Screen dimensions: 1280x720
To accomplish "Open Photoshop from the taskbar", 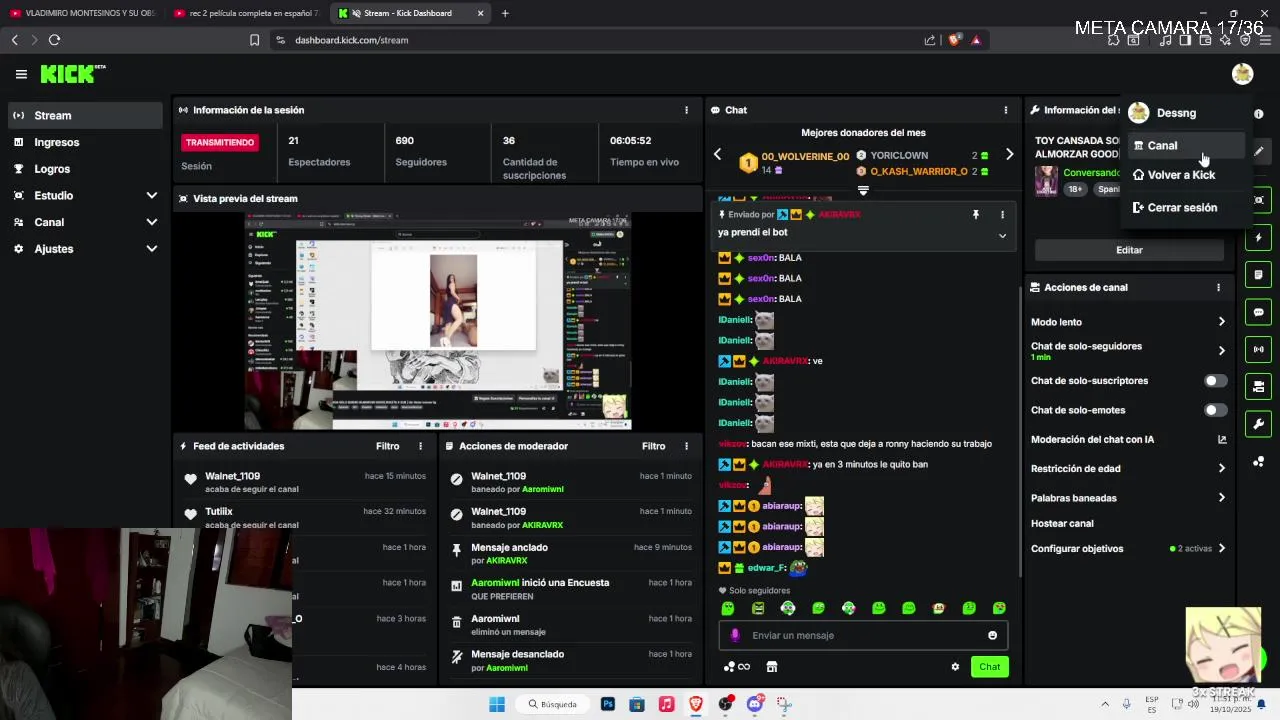I will [x=607, y=704].
